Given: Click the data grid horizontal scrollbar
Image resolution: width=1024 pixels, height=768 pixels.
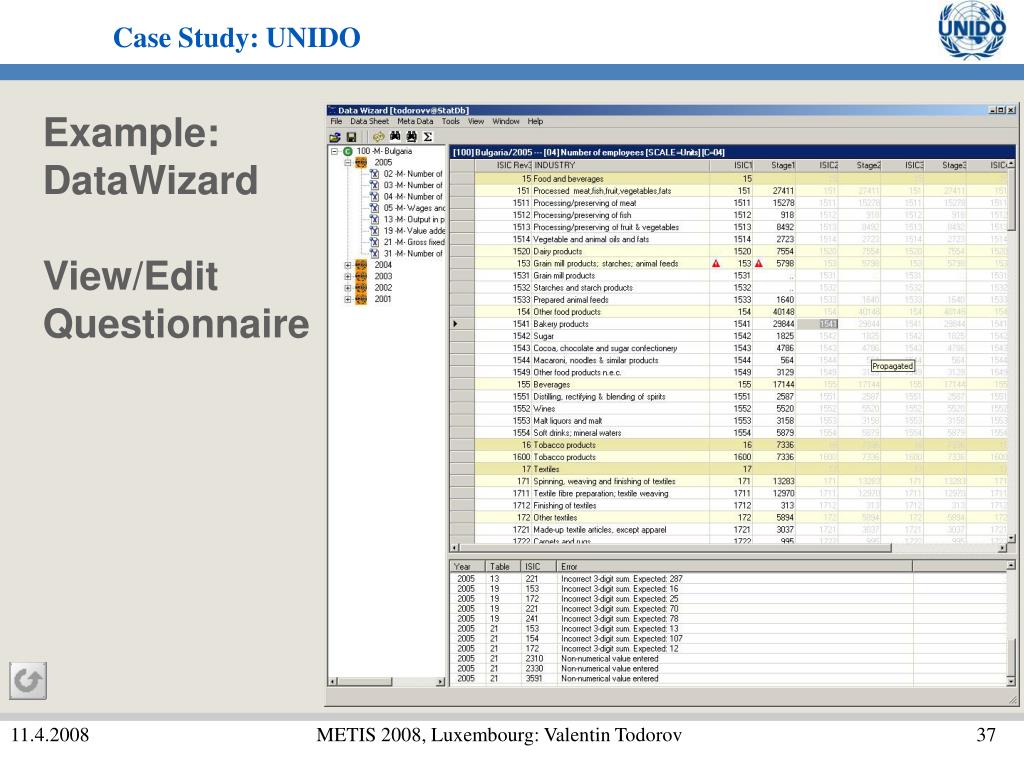Looking at the screenshot, I should point(729,548).
